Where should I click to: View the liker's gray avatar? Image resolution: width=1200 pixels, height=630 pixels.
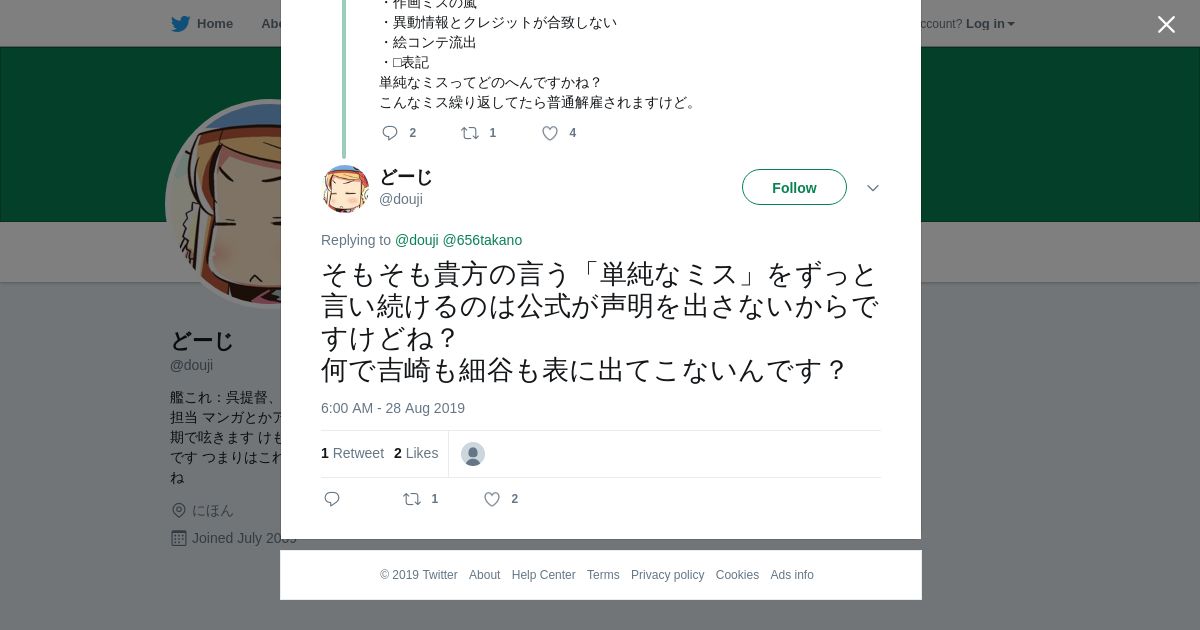tap(473, 454)
